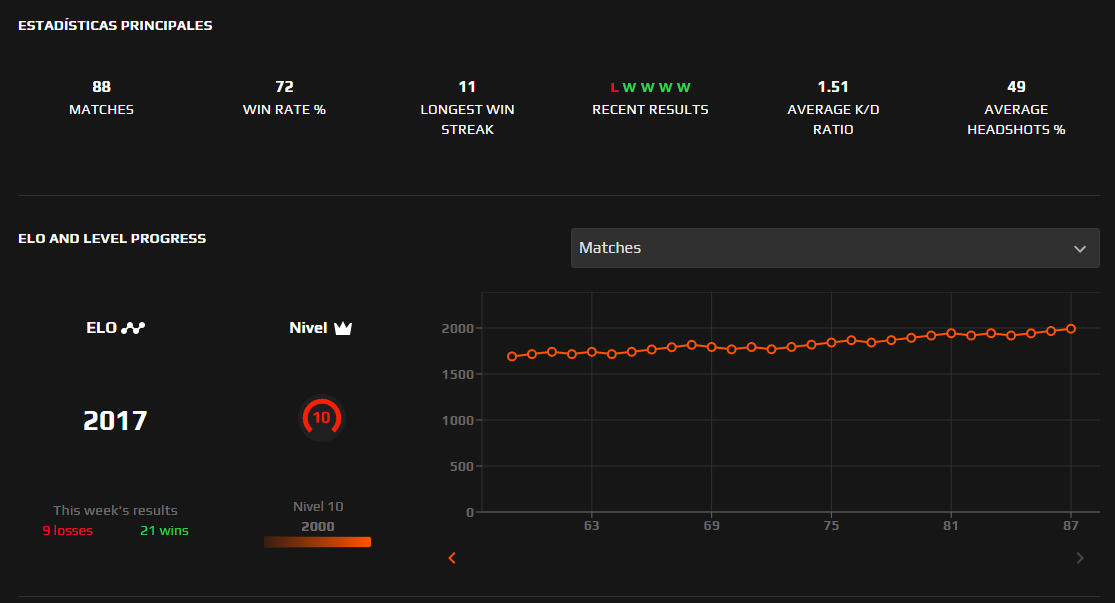
Task: Click the MATCHES stat label
Action: point(102,110)
